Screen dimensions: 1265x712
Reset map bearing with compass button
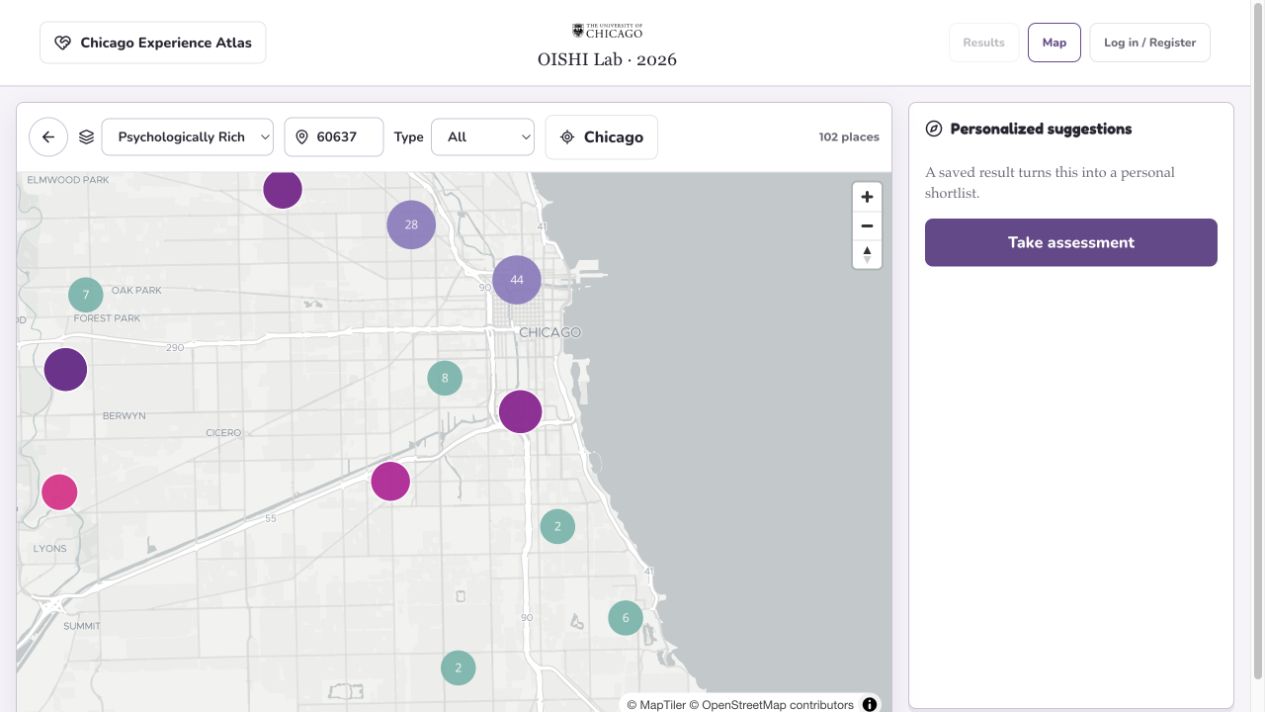867,254
